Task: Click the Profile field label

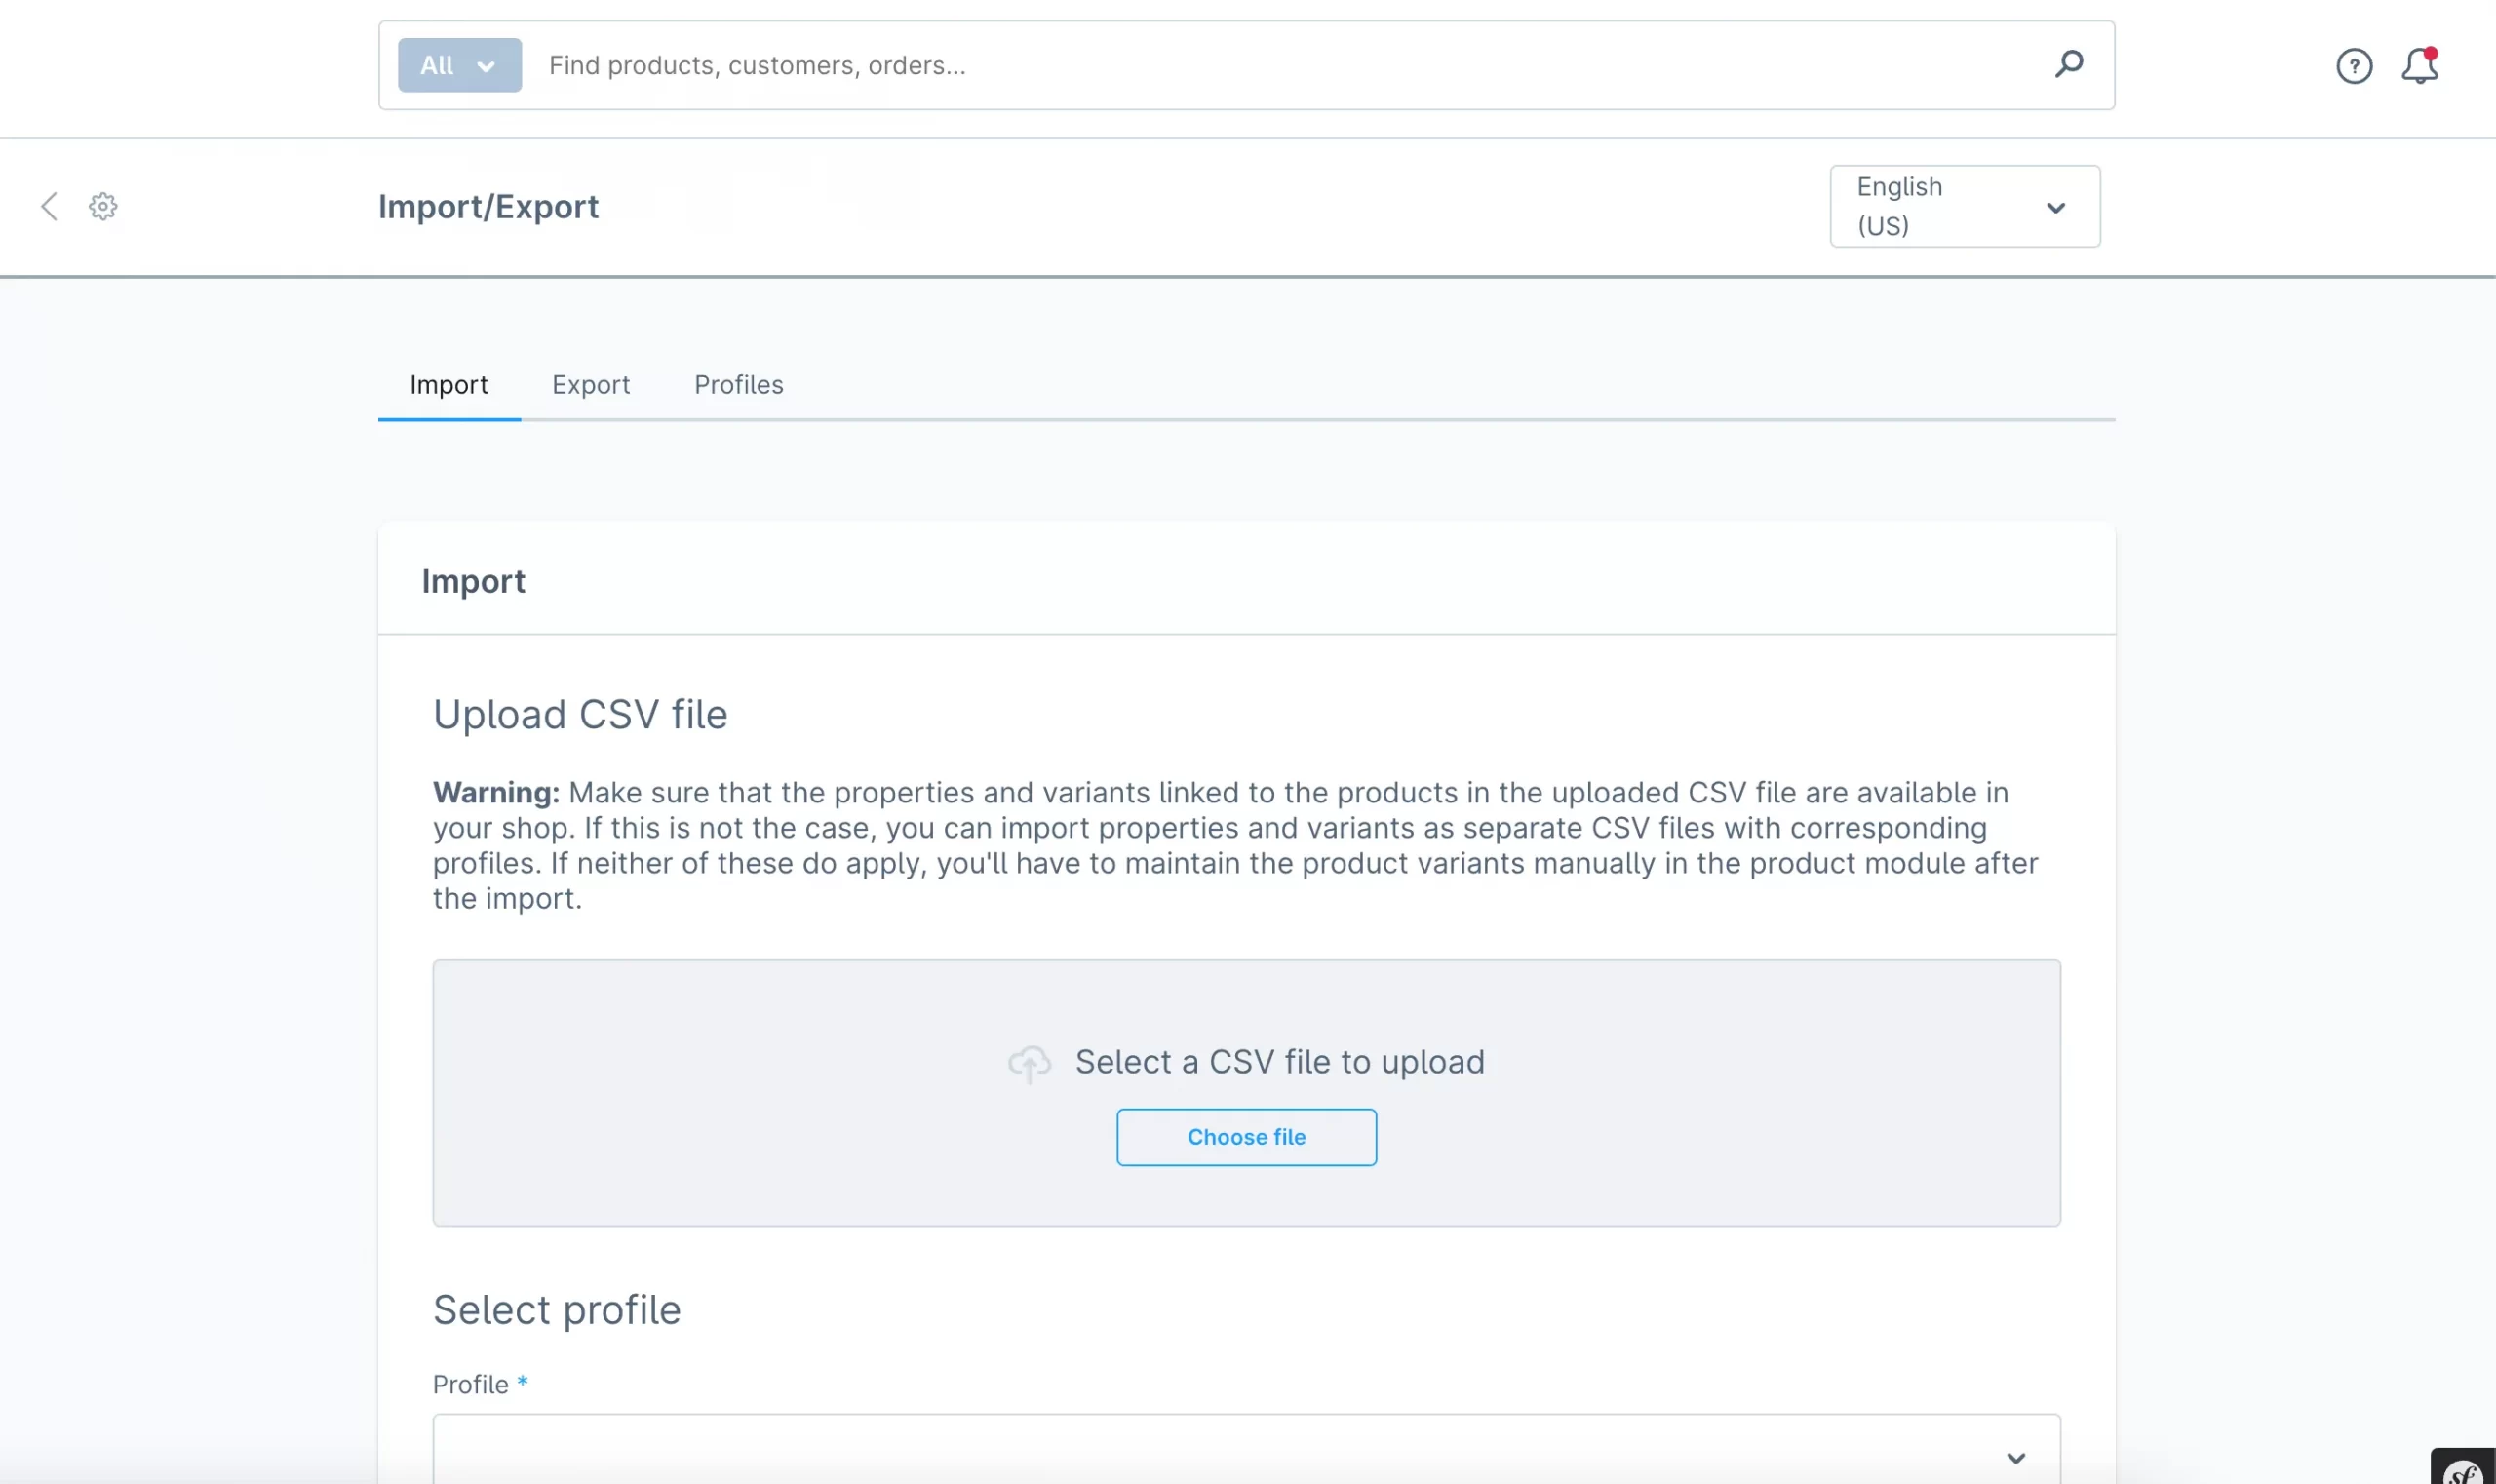Action: click(x=471, y=1385)
